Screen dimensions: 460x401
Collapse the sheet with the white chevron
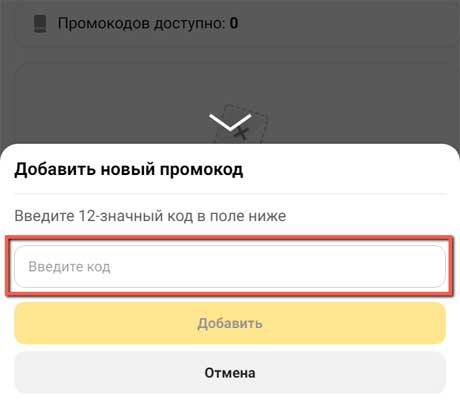pos(230,122)
